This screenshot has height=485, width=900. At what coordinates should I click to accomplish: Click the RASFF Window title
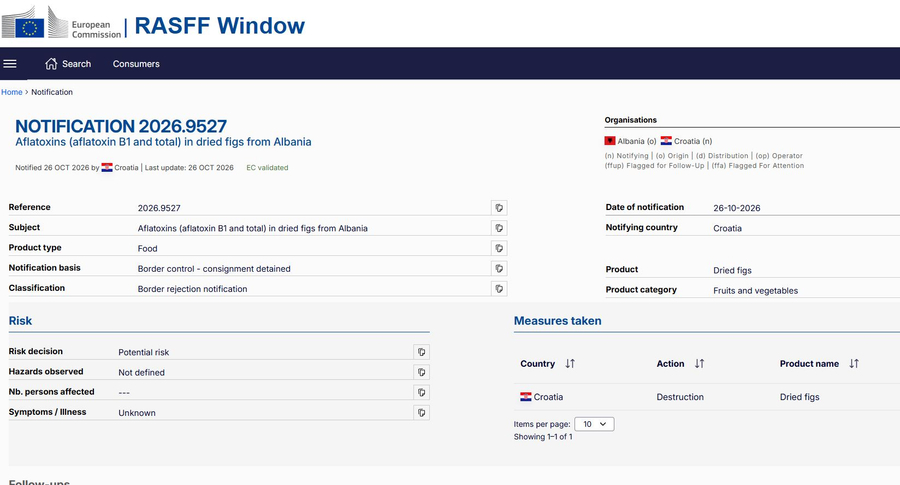pos(219,26)
